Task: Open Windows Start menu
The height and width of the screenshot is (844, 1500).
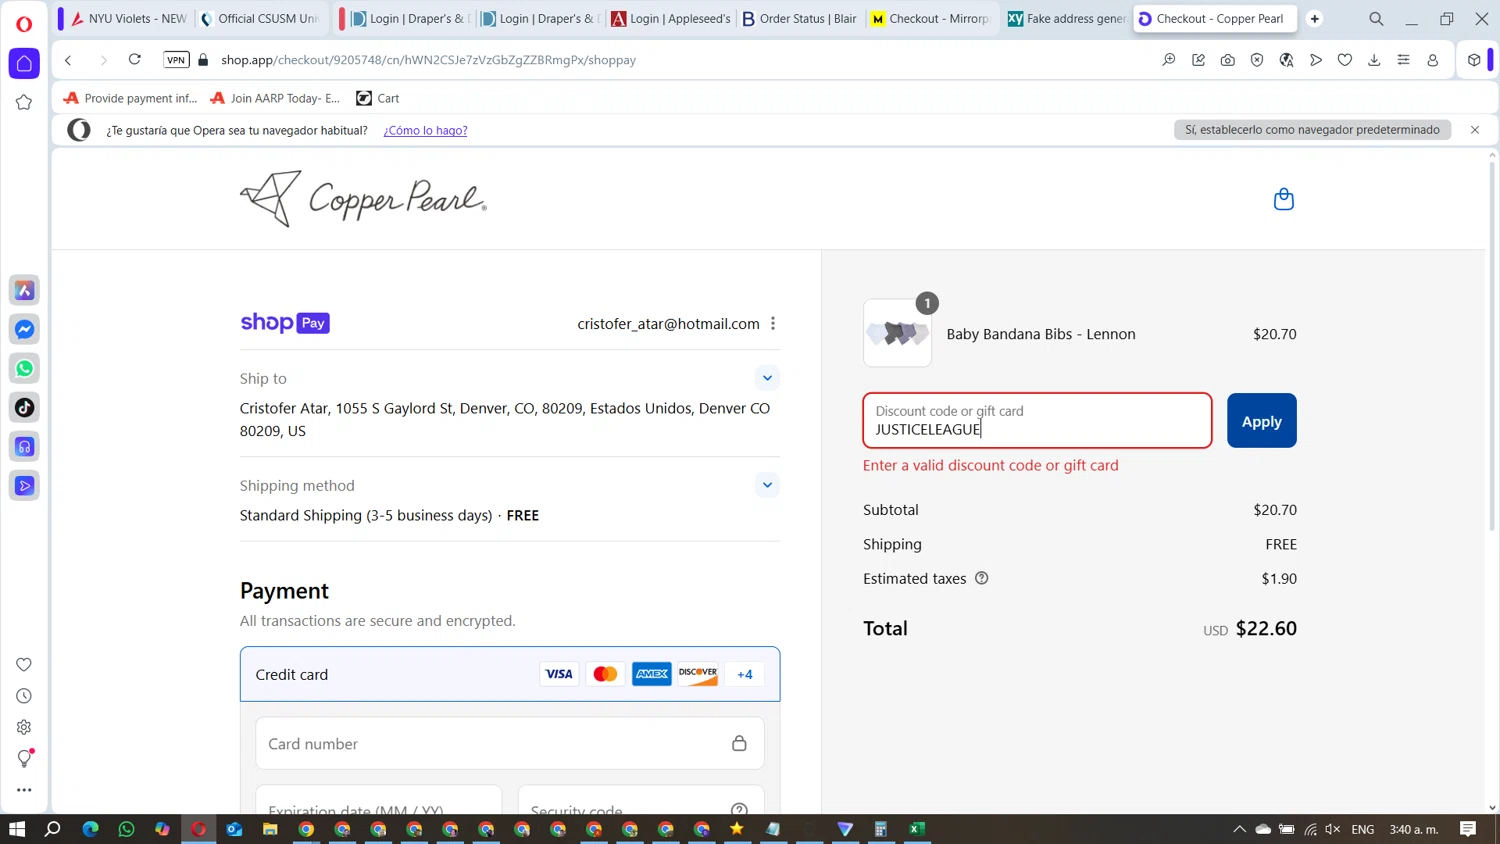Action: click(x=17, y=829)
